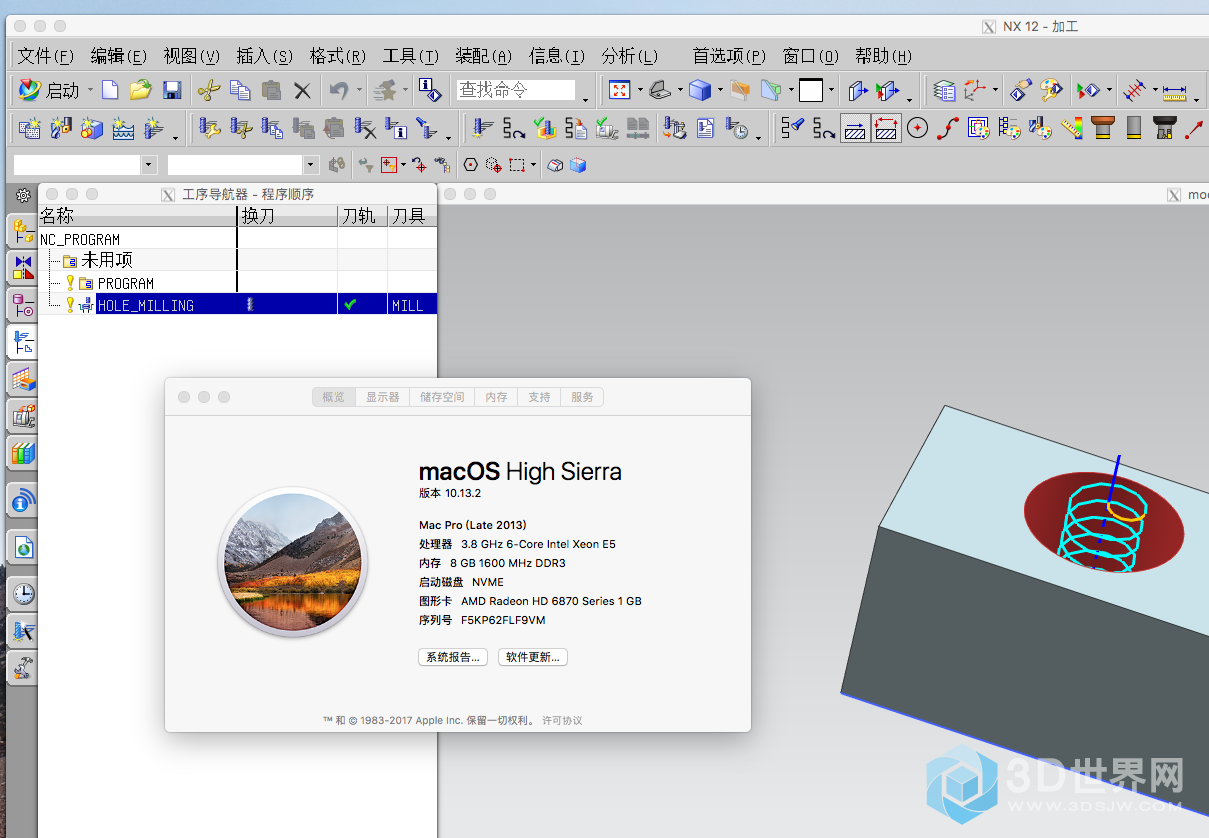Click the white background color swatch
Viewport: 1209px width, 838px height.
tap(811, 90)
